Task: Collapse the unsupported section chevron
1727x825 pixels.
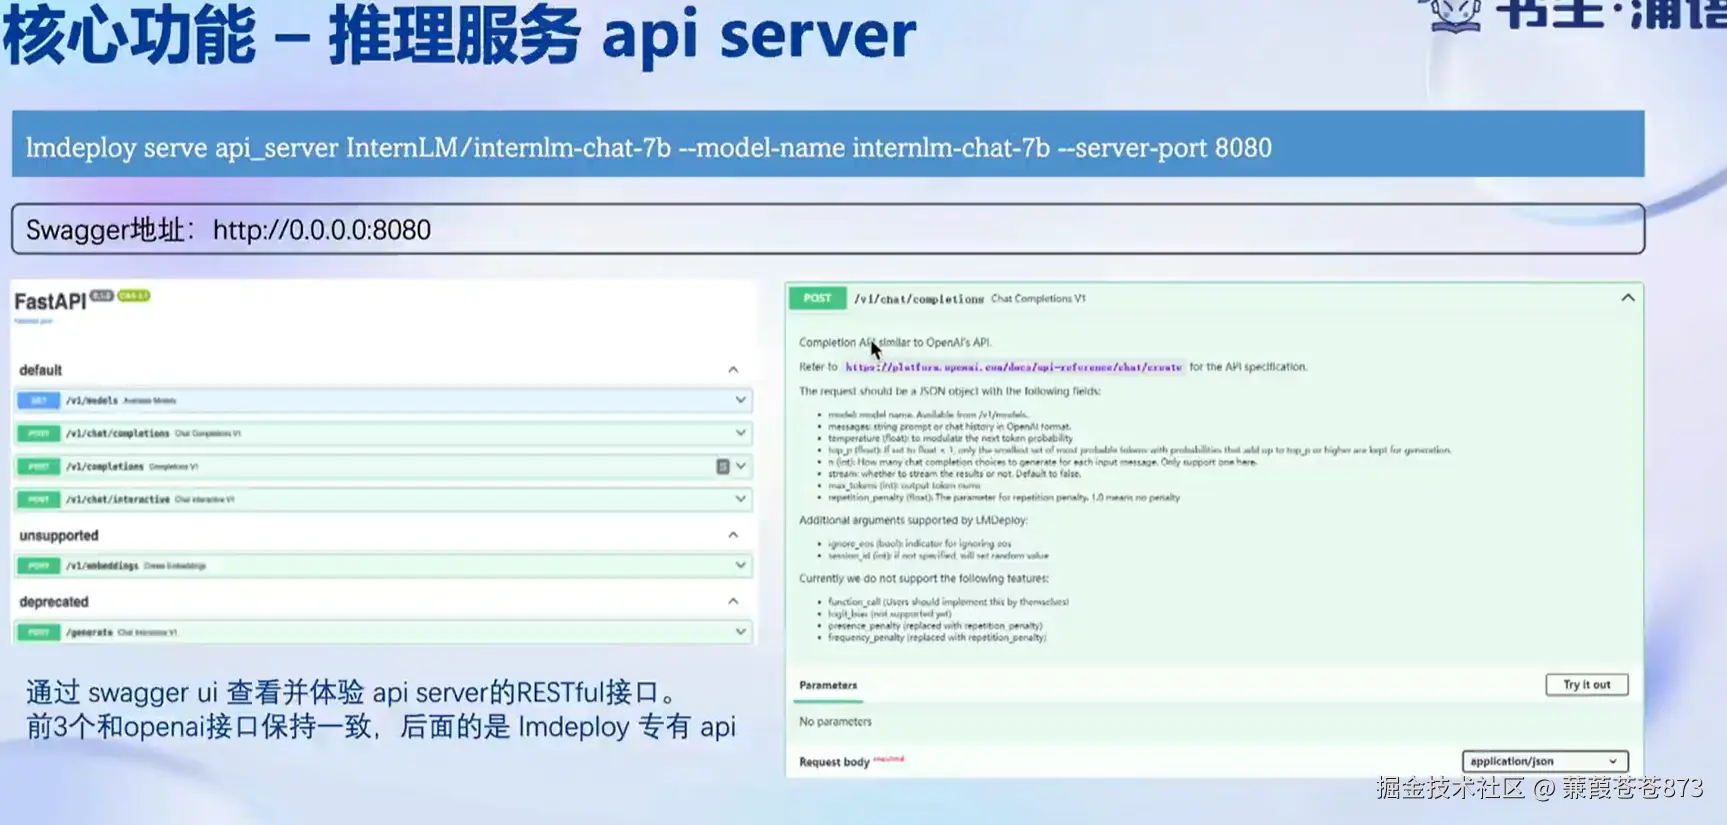Action: 733,535
